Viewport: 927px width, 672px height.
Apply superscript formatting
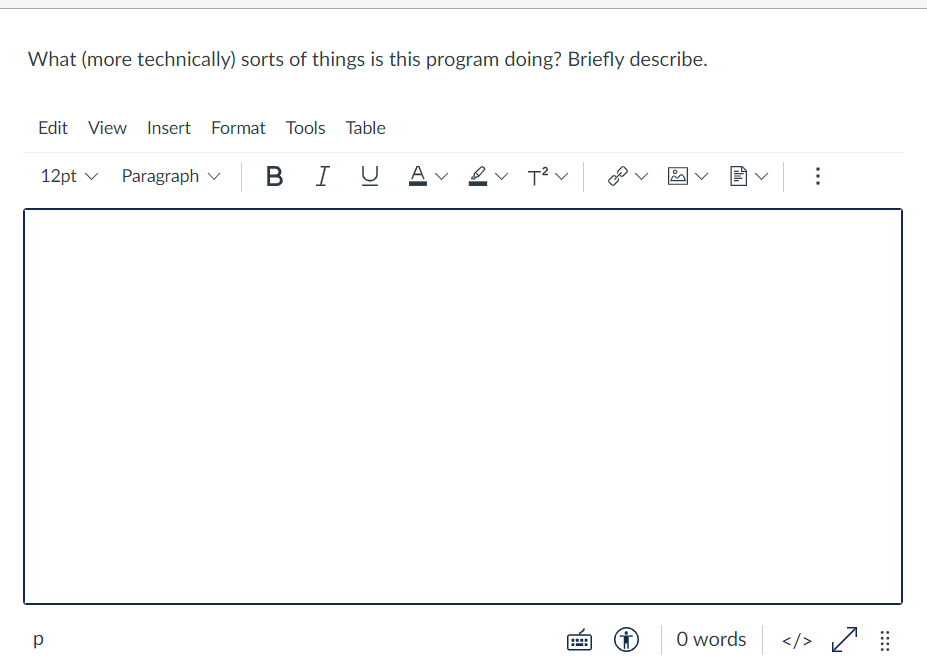(540, 176)
